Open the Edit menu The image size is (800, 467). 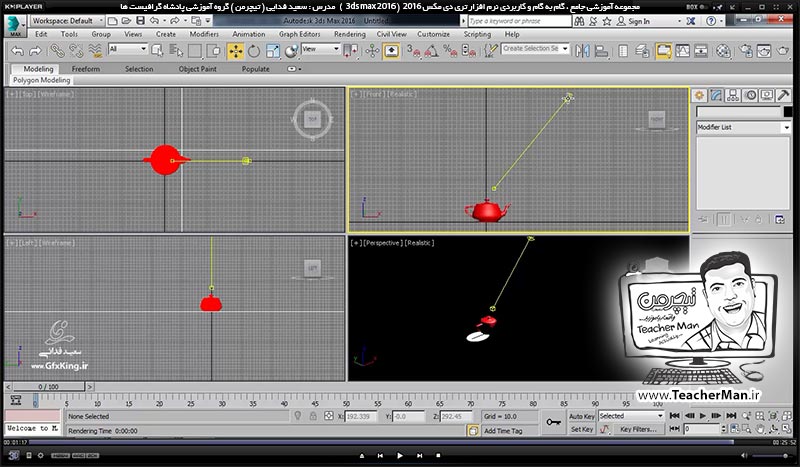[x=41, y=34]
